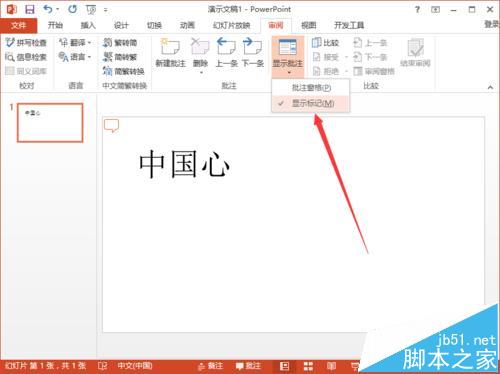This screenshot has height=374, width=500.
Task: Open the 文件 (File) tab
Action: coord(18,25)
